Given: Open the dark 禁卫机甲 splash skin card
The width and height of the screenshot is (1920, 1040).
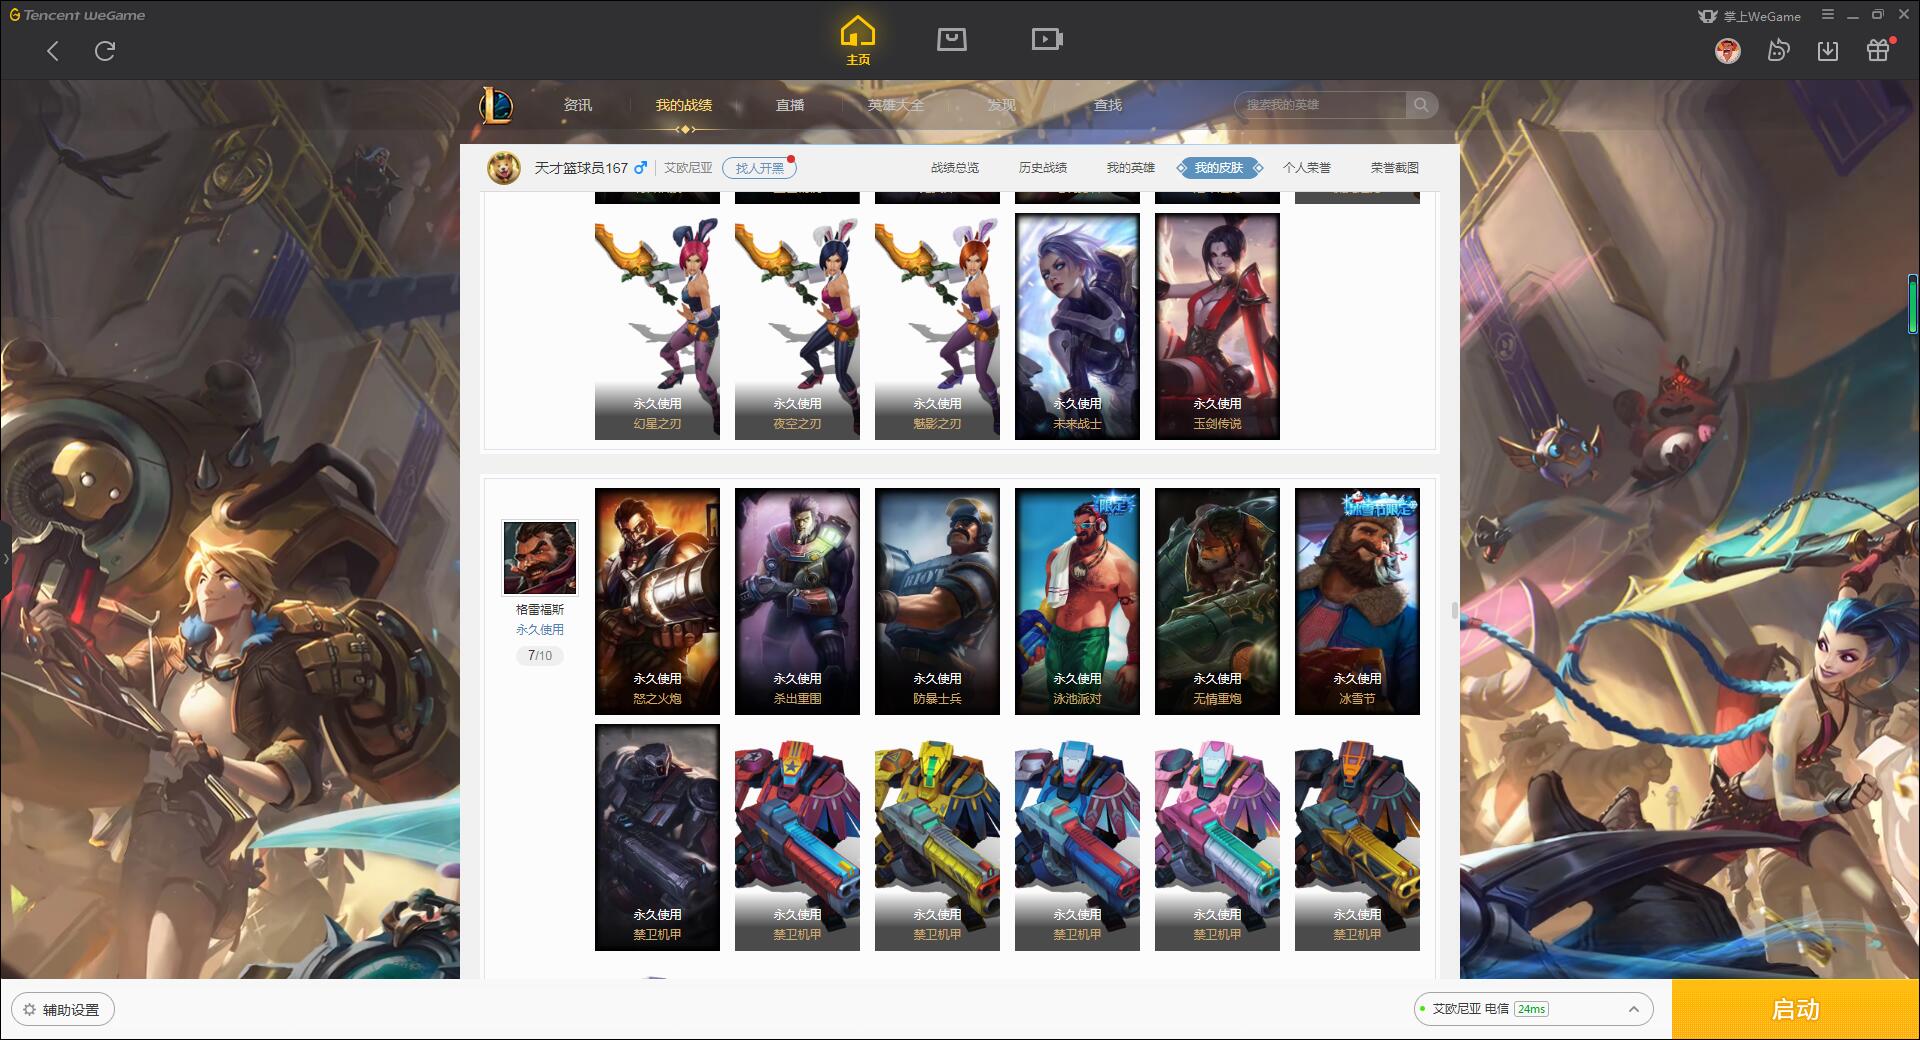Looking at the screenshot, I should tap(657, 837).
